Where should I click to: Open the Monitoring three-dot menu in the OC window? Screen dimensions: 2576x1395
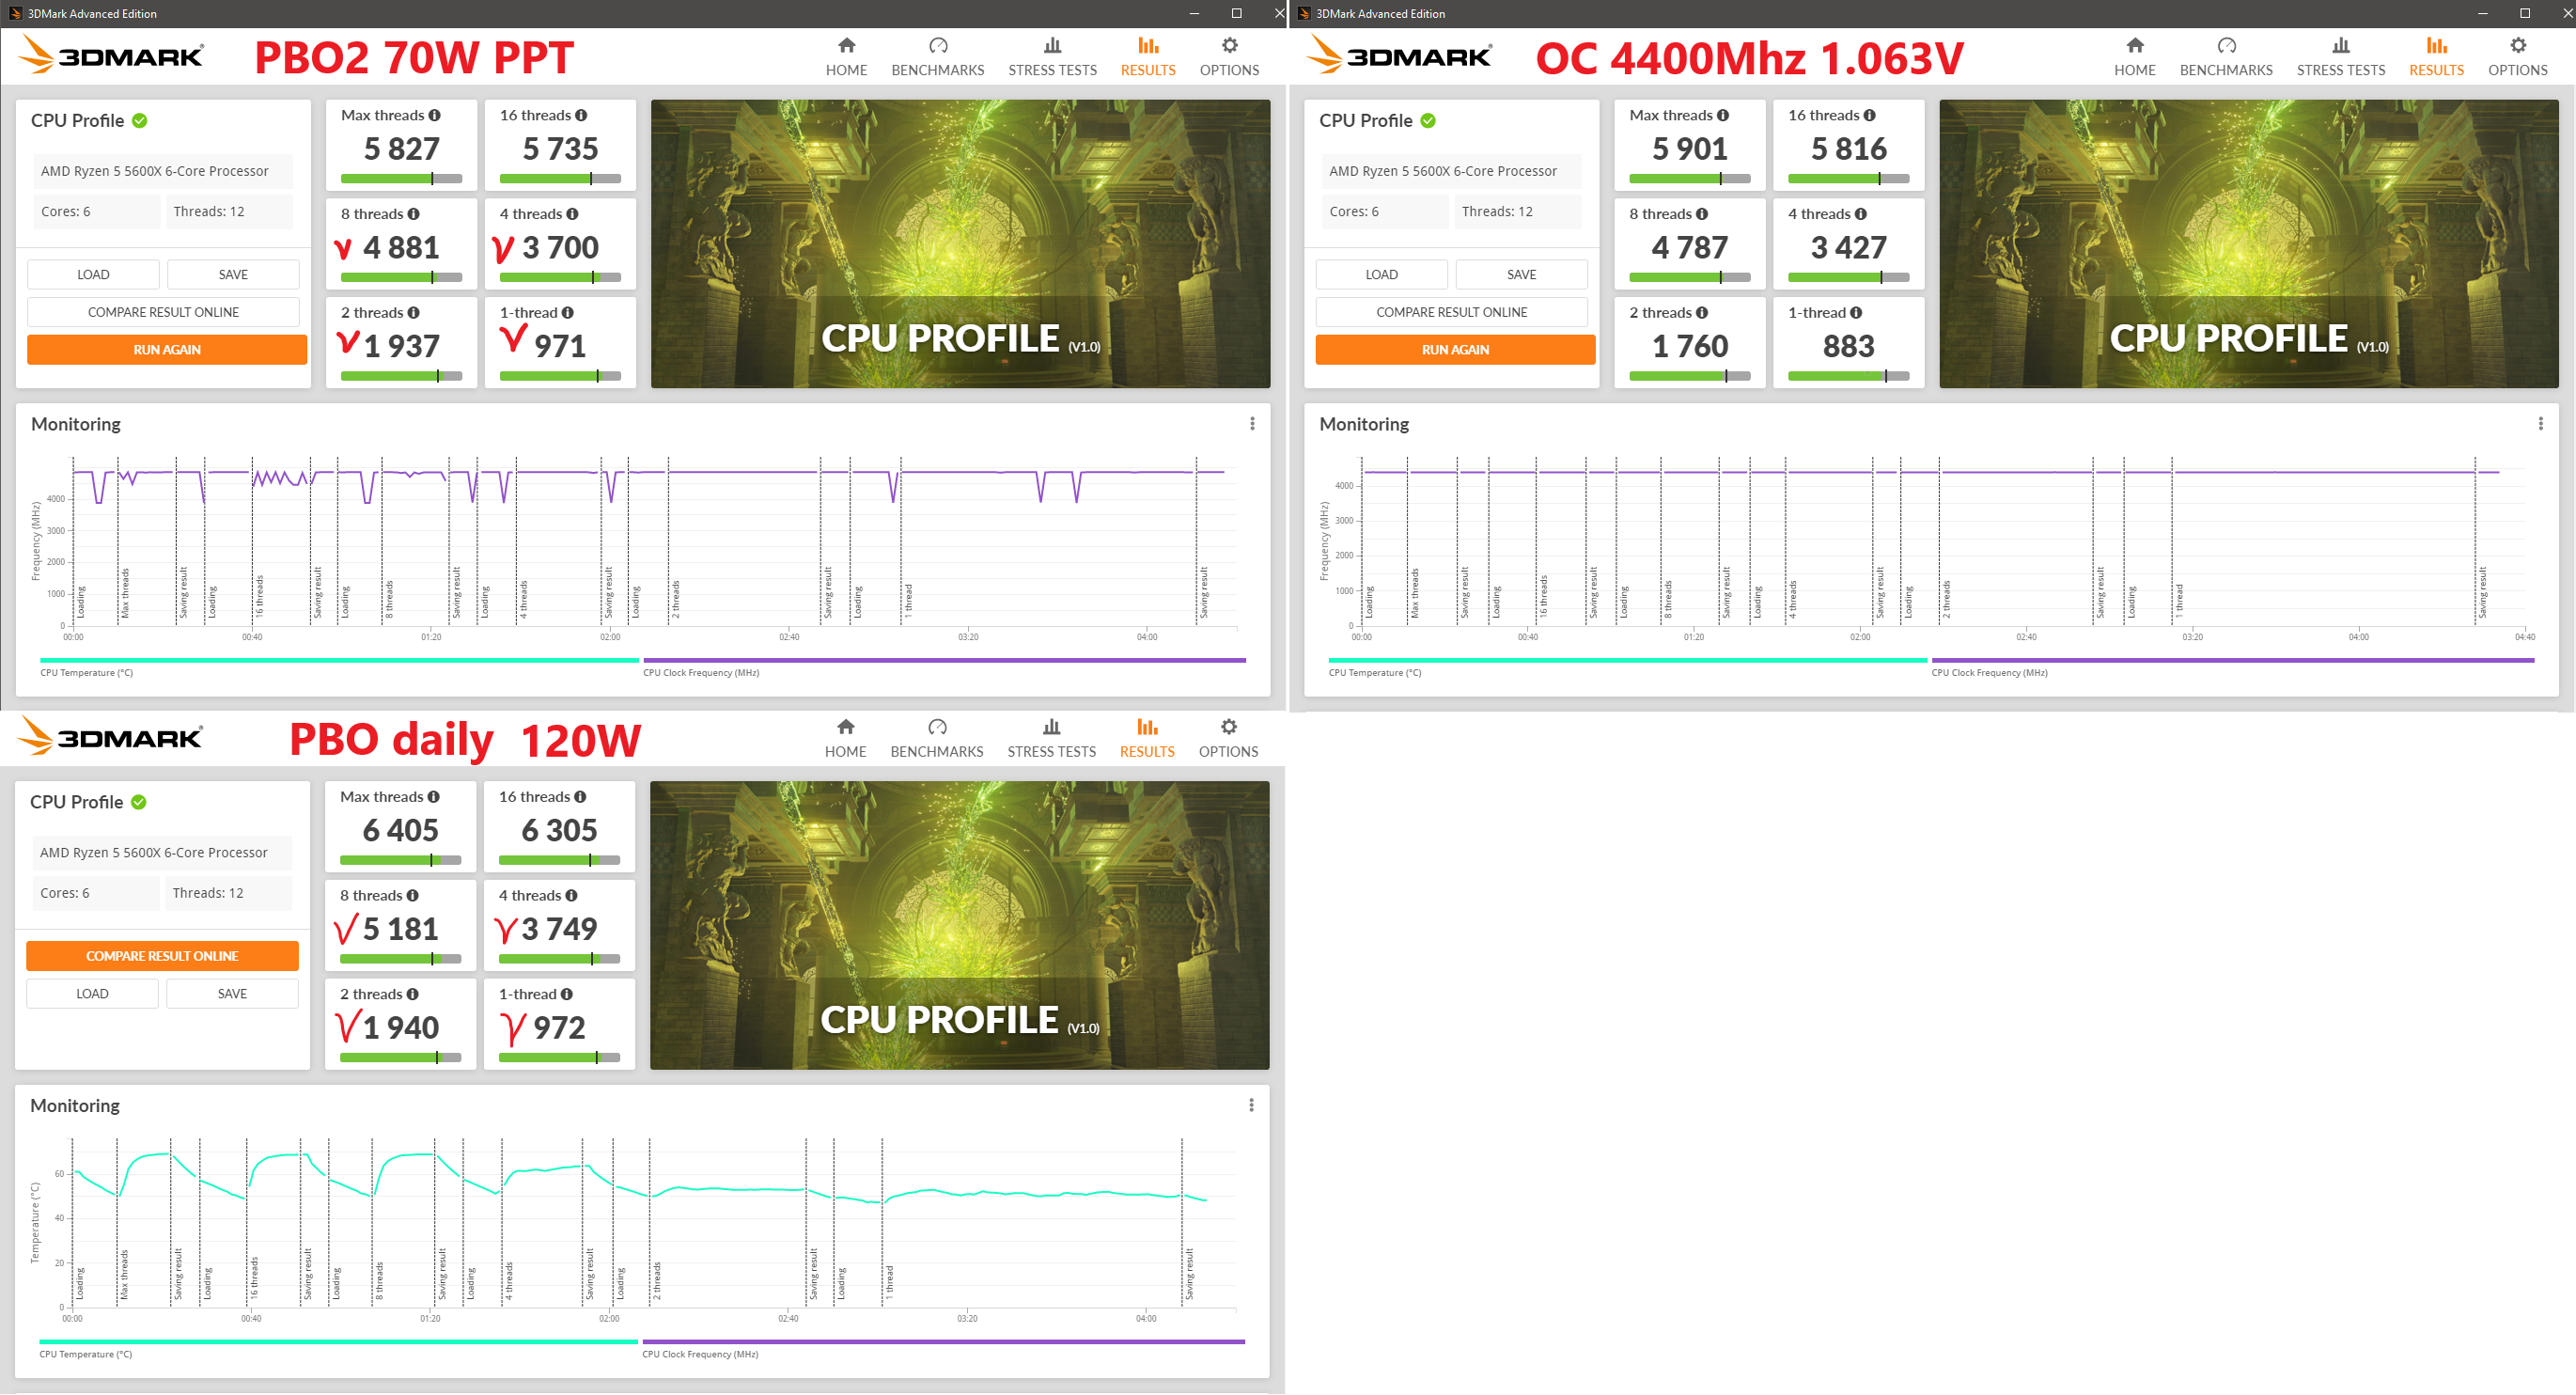pos(2539,424)
